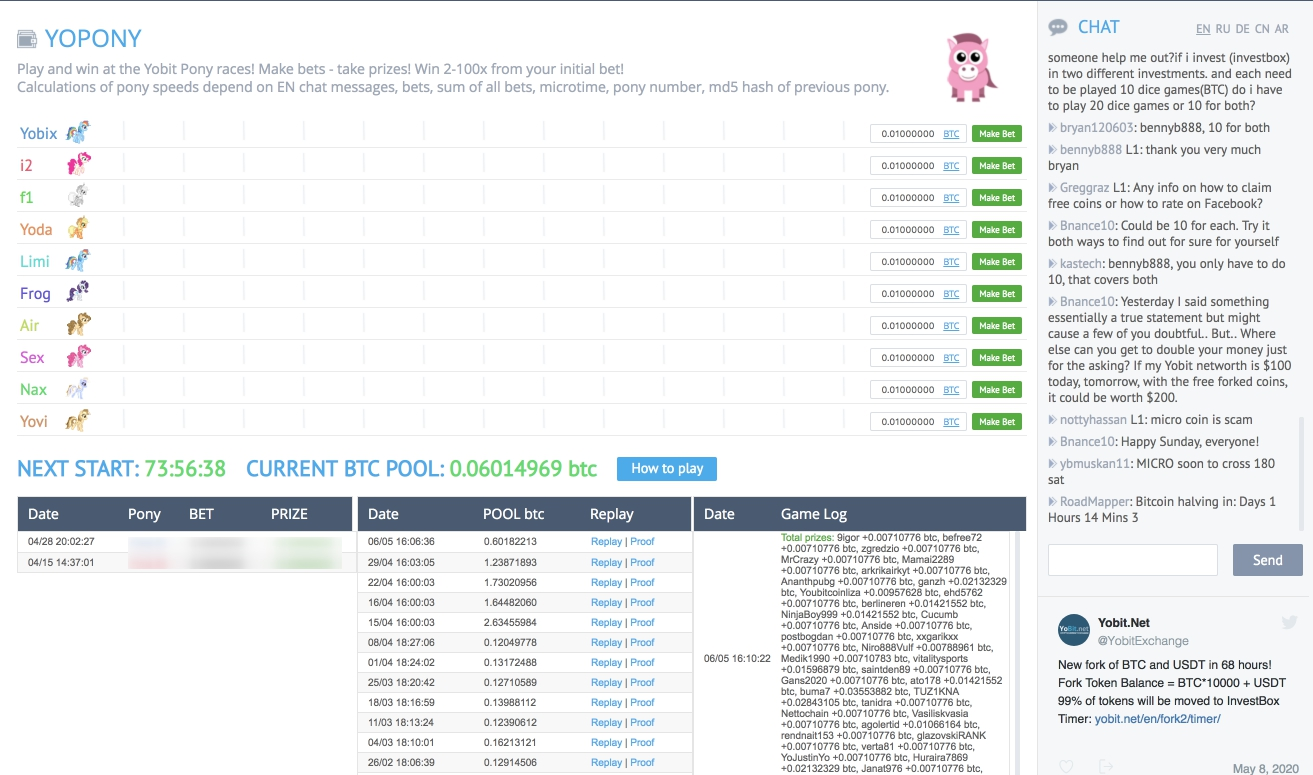Click the pink pony mascot image
Screen dimensions: 1313x775
click(x=972, y=67)
